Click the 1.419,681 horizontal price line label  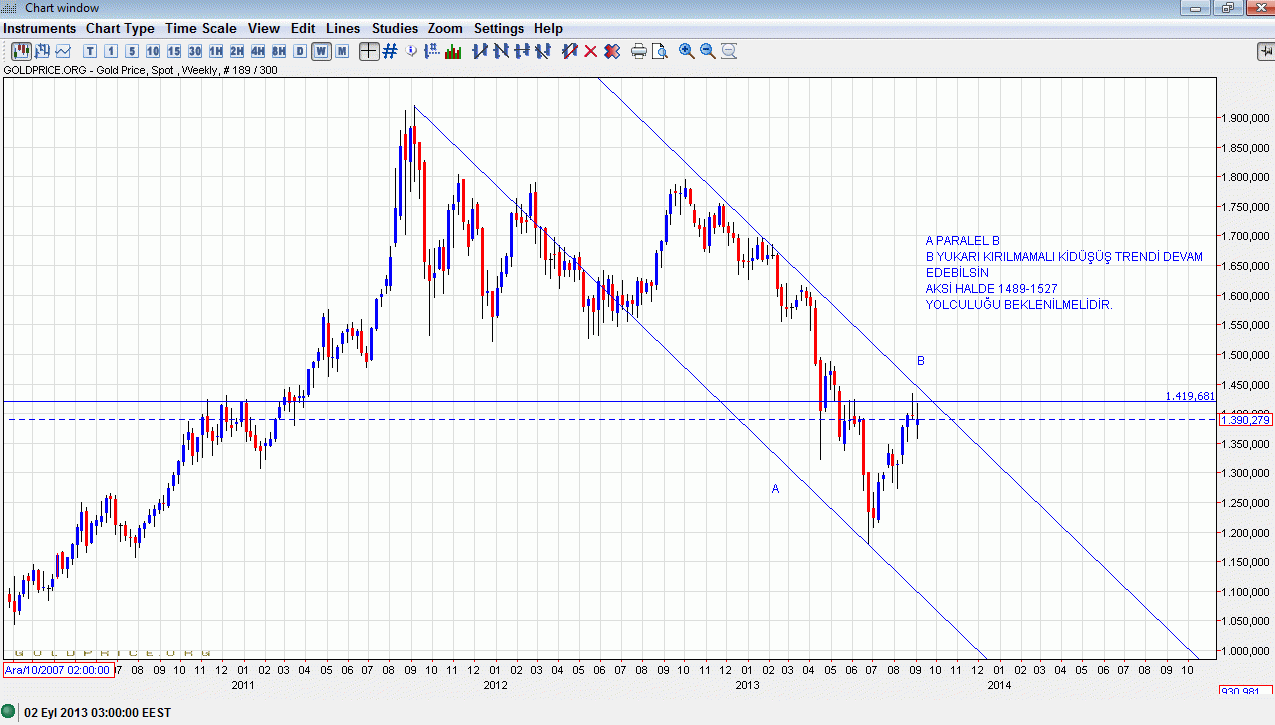coord(1190,396)
